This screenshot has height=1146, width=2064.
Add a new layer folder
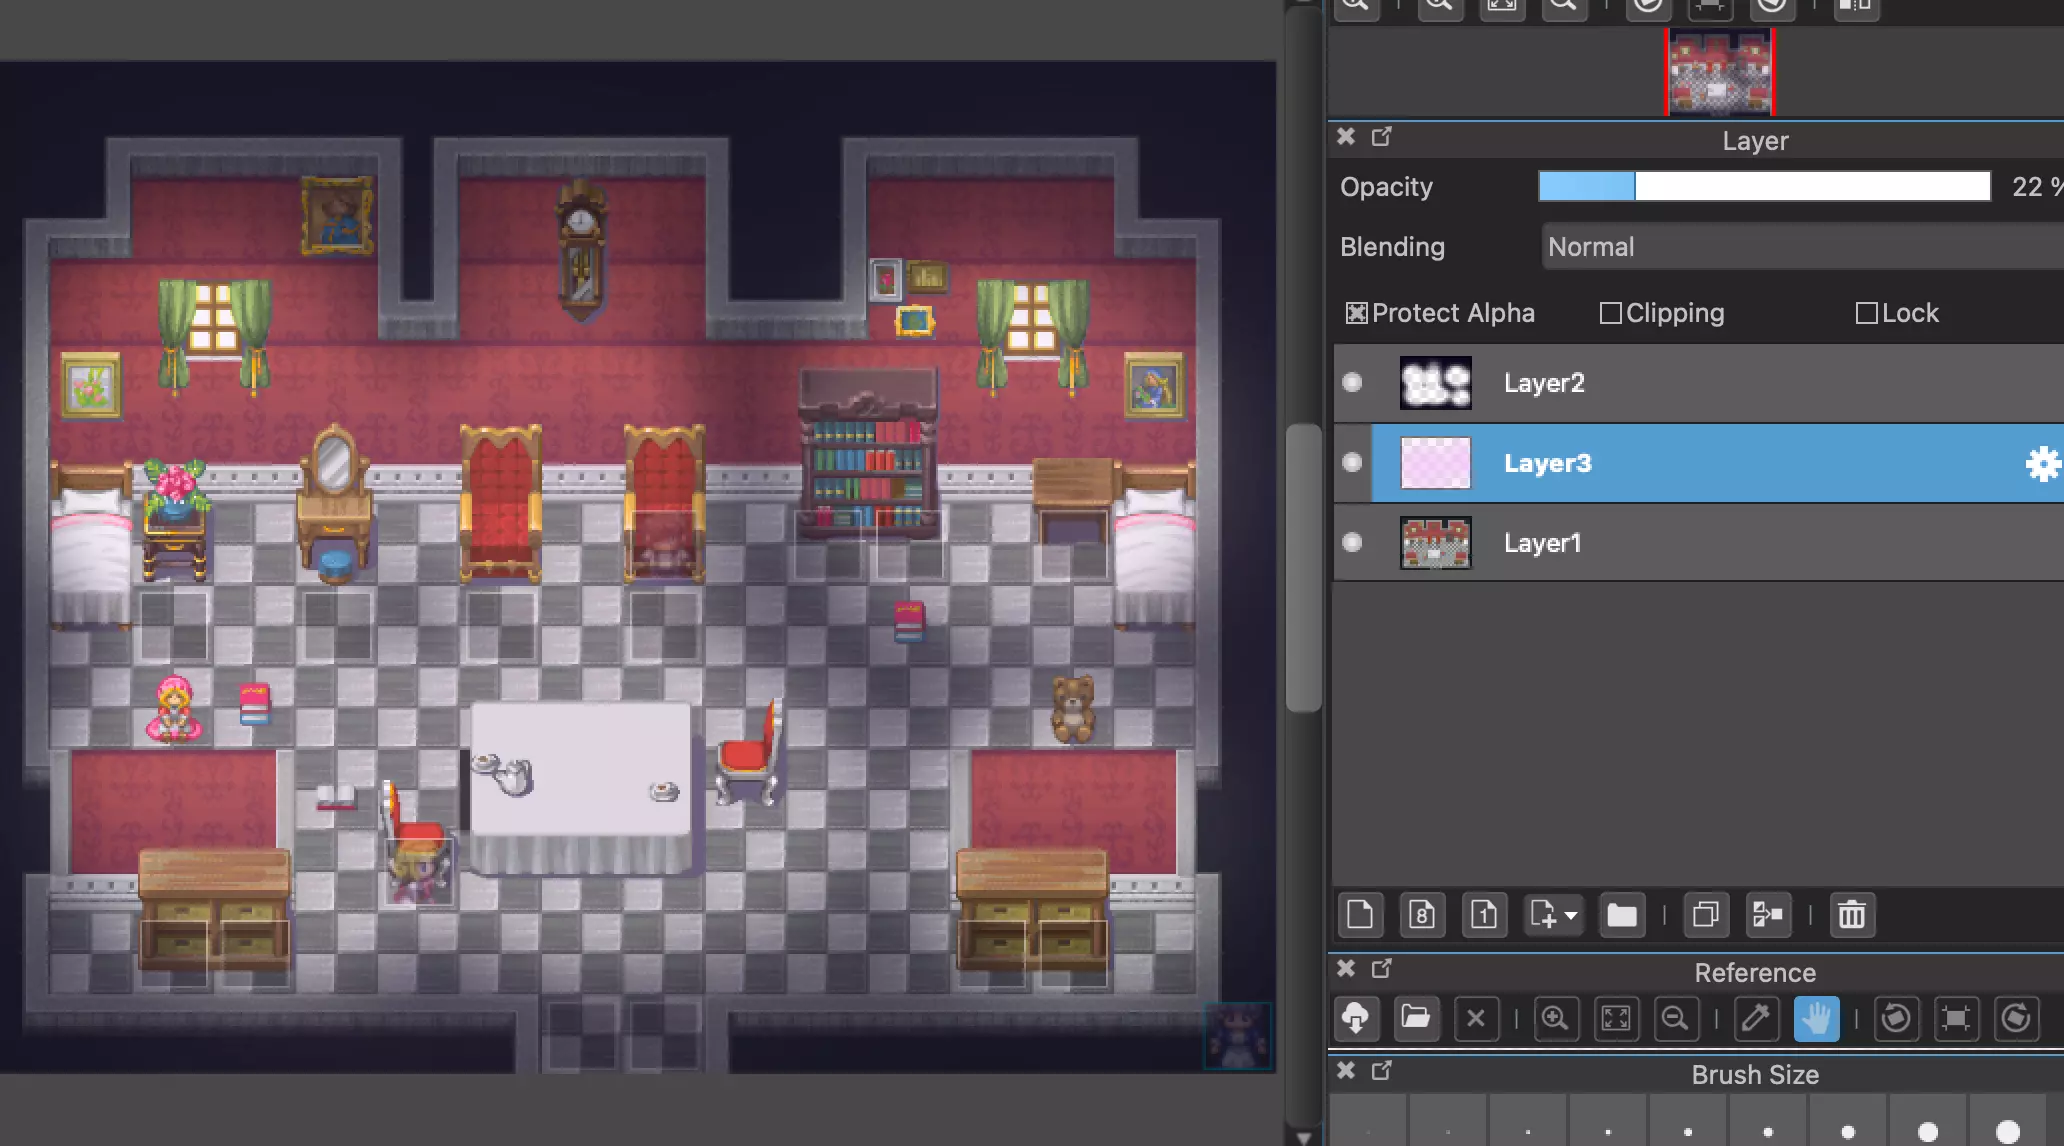click(x=1621, y=915)
